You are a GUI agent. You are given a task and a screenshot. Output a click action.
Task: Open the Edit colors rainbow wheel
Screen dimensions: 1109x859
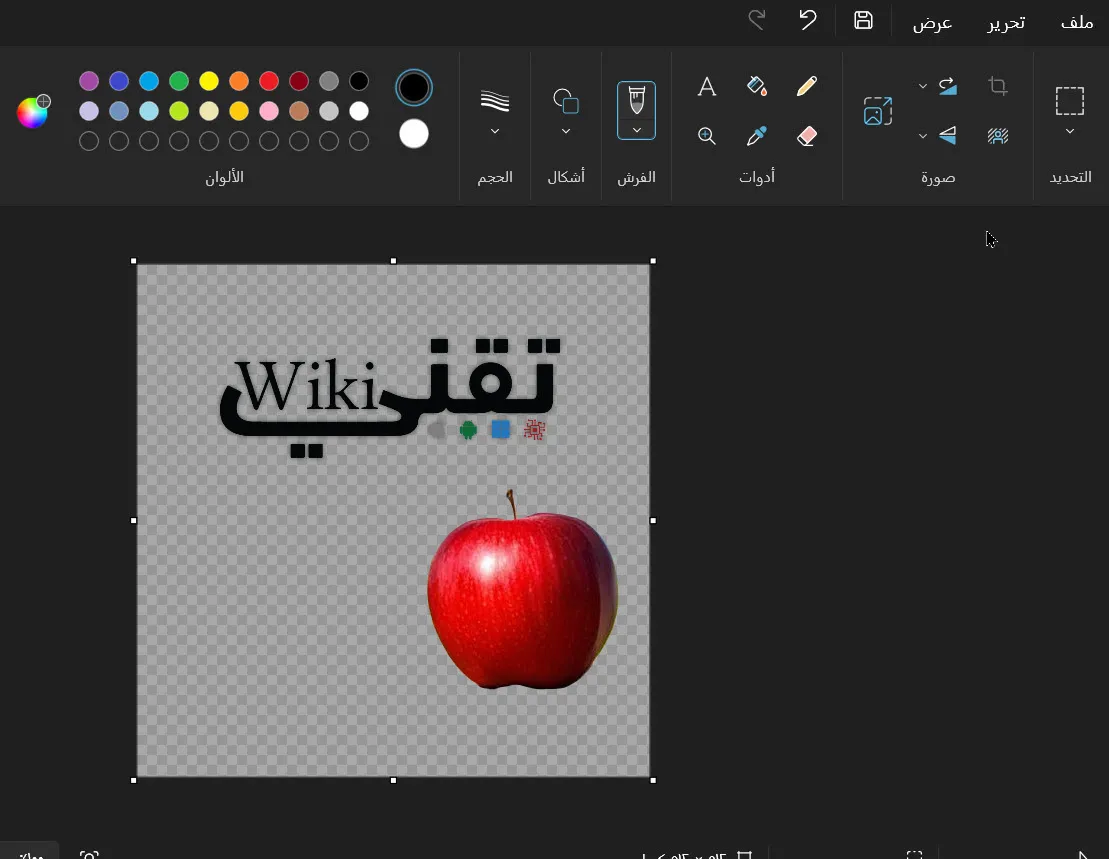[33, 112]
